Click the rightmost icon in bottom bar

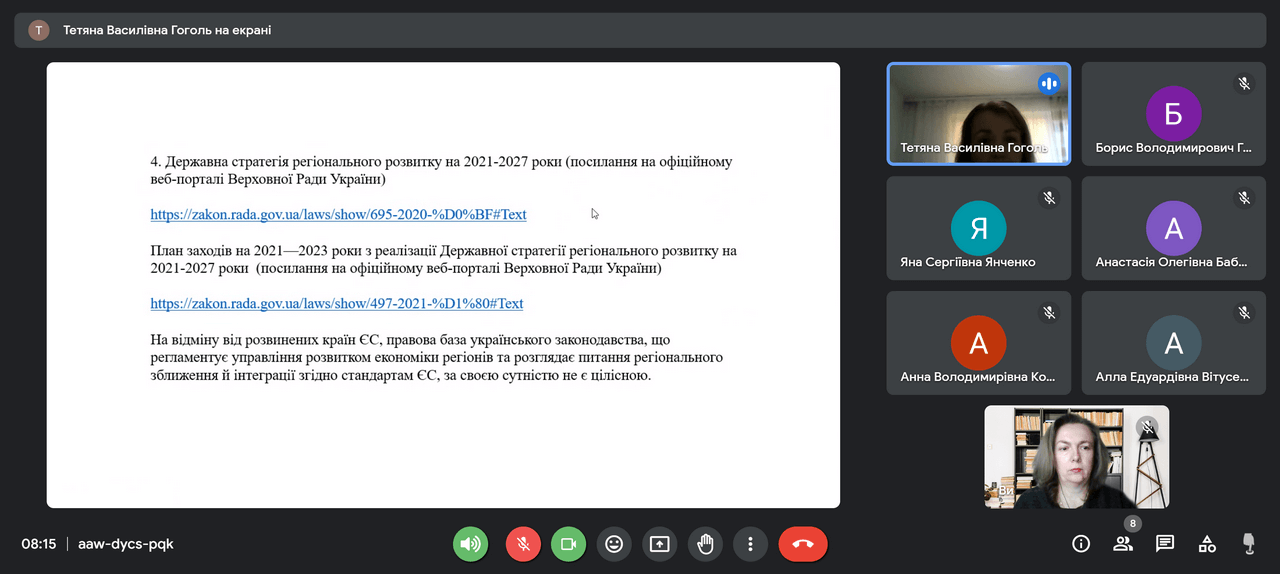pyautogui.click(x=1248, y=544)
